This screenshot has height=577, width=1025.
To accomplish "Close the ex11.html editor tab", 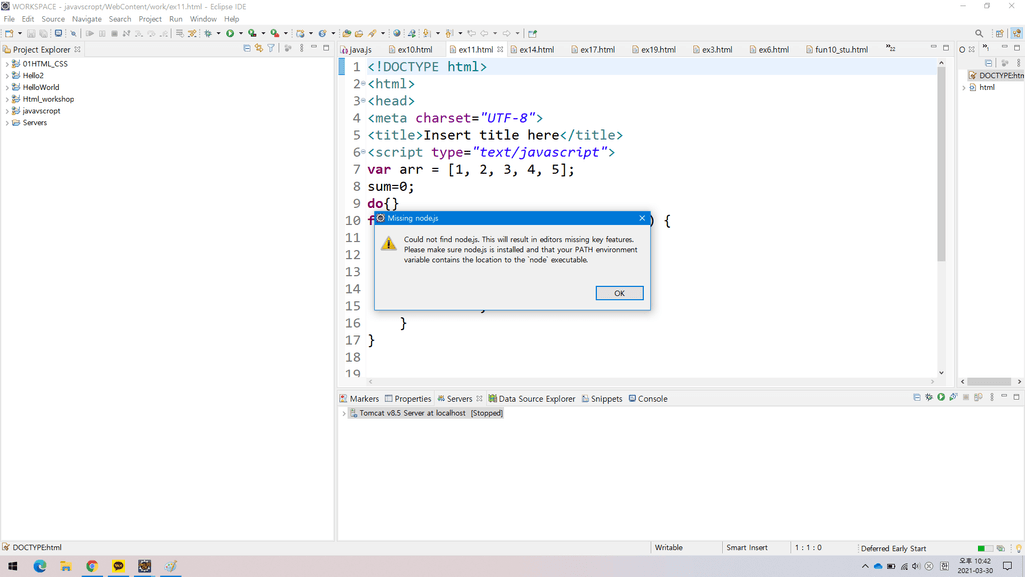I will pyautogui.click(x=500, y=50).
